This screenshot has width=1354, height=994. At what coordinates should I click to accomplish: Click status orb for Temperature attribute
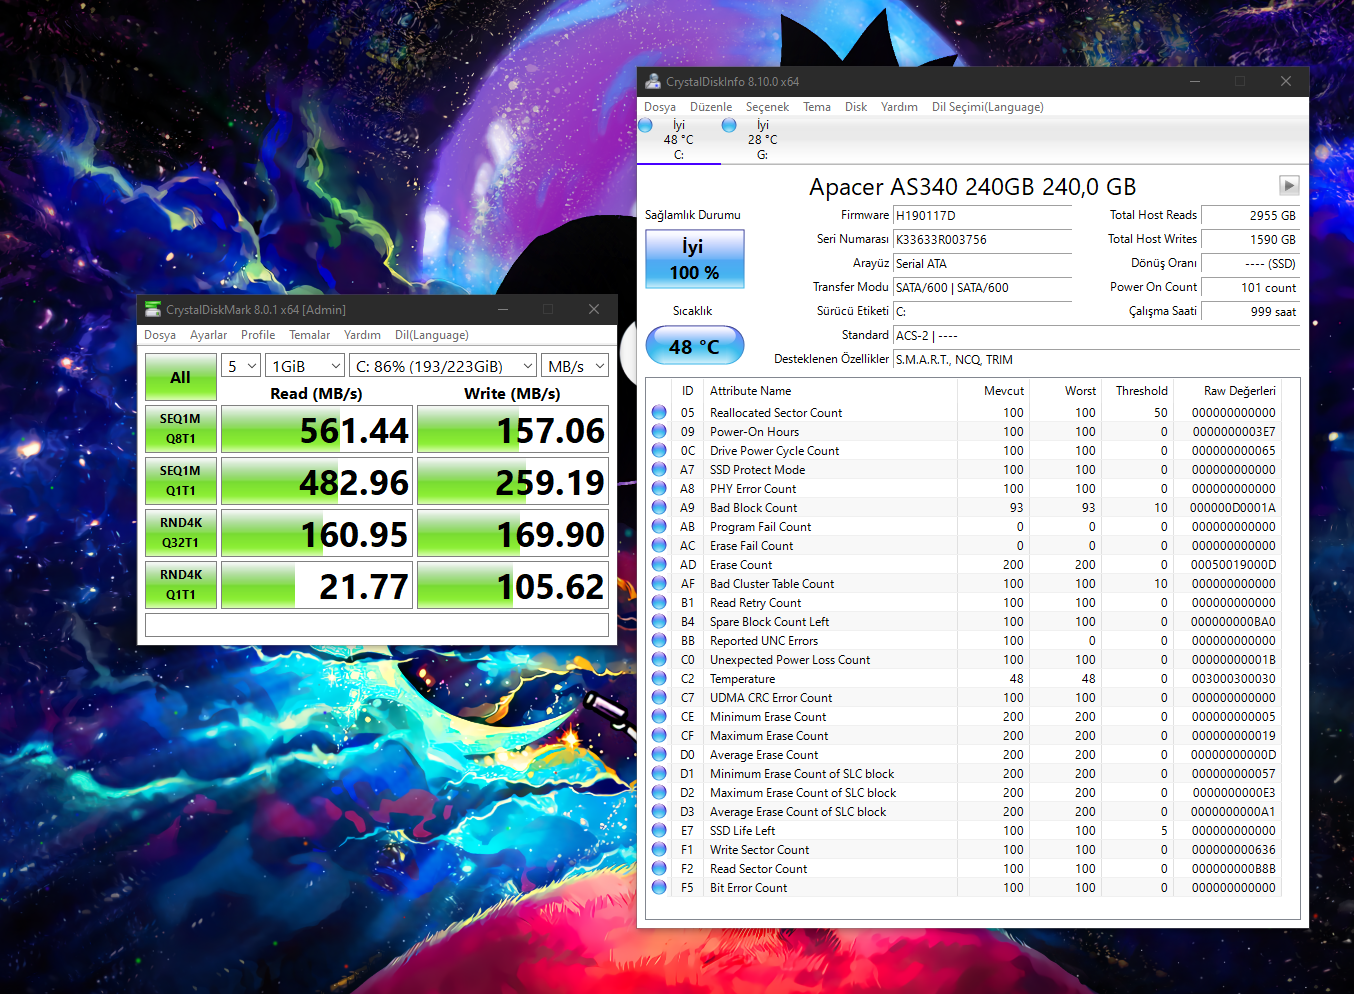(x=659, y=678)
